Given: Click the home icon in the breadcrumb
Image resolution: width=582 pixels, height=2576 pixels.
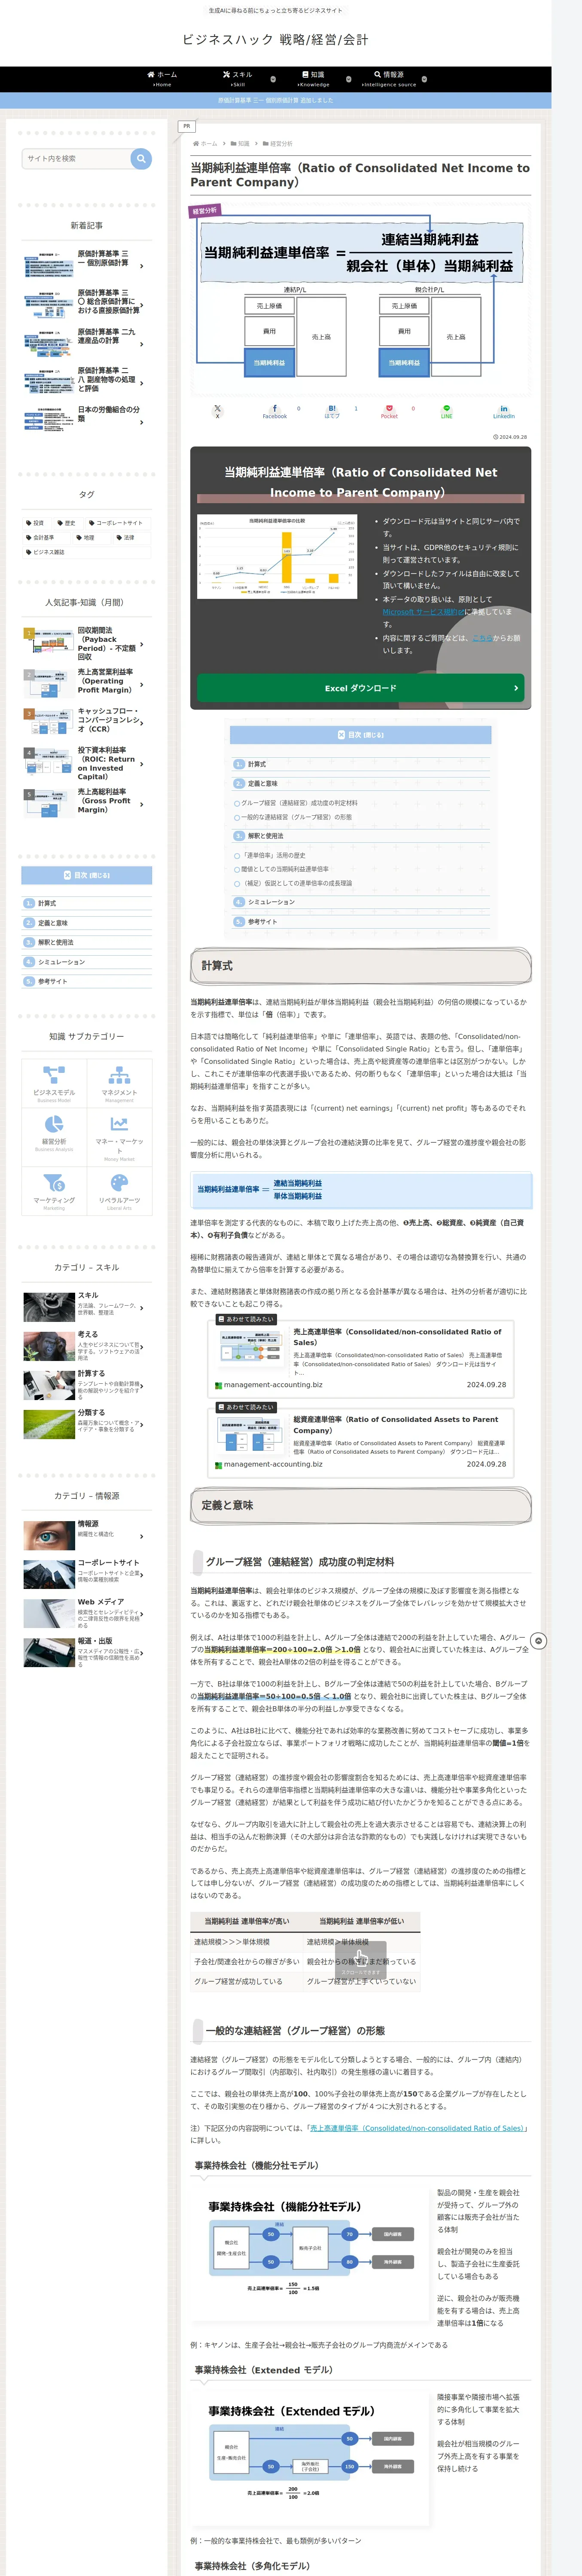Looking at the screenshot, I should click(196, 144).
